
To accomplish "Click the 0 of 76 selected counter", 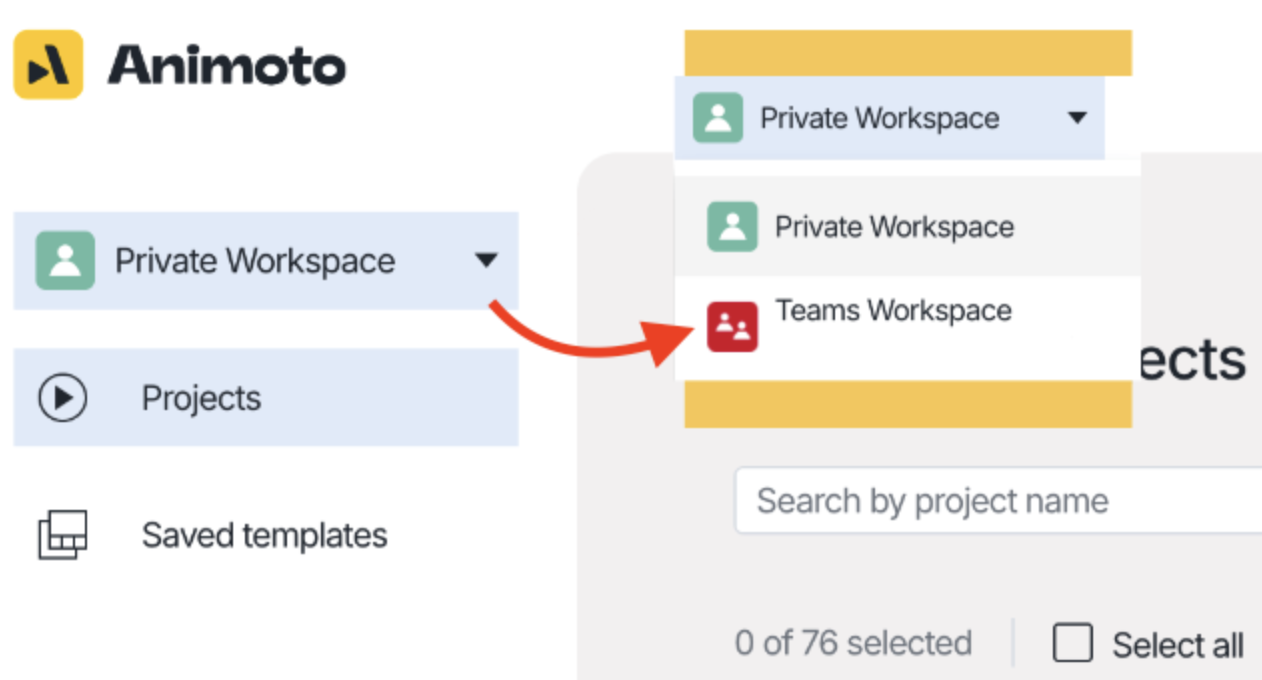I will [x=853, y=643].
